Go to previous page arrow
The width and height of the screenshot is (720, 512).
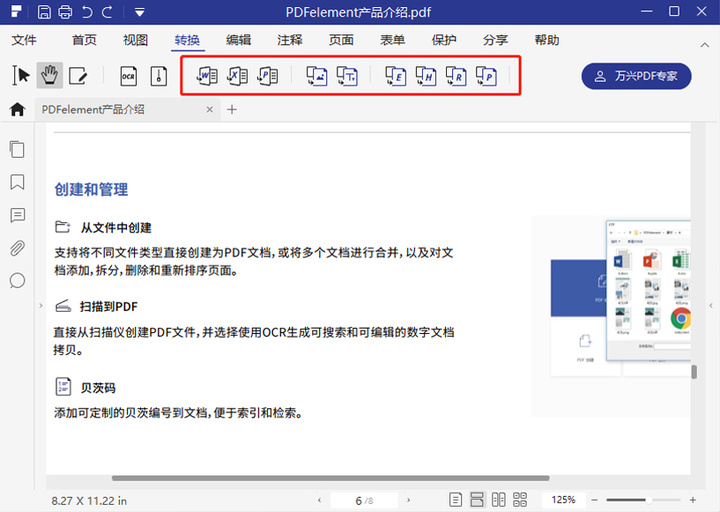(x=320, y=500)
